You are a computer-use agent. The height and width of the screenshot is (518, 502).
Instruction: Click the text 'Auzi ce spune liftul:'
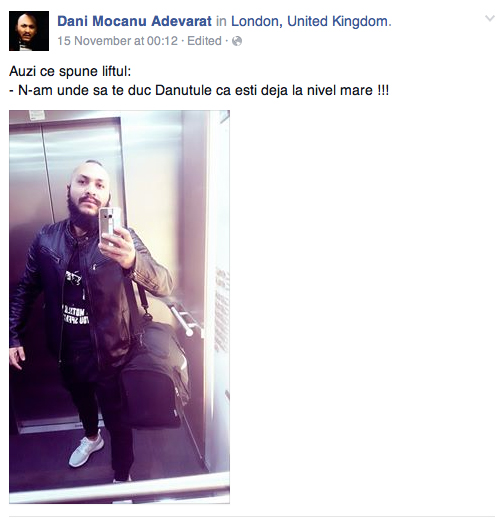[70, 72]
